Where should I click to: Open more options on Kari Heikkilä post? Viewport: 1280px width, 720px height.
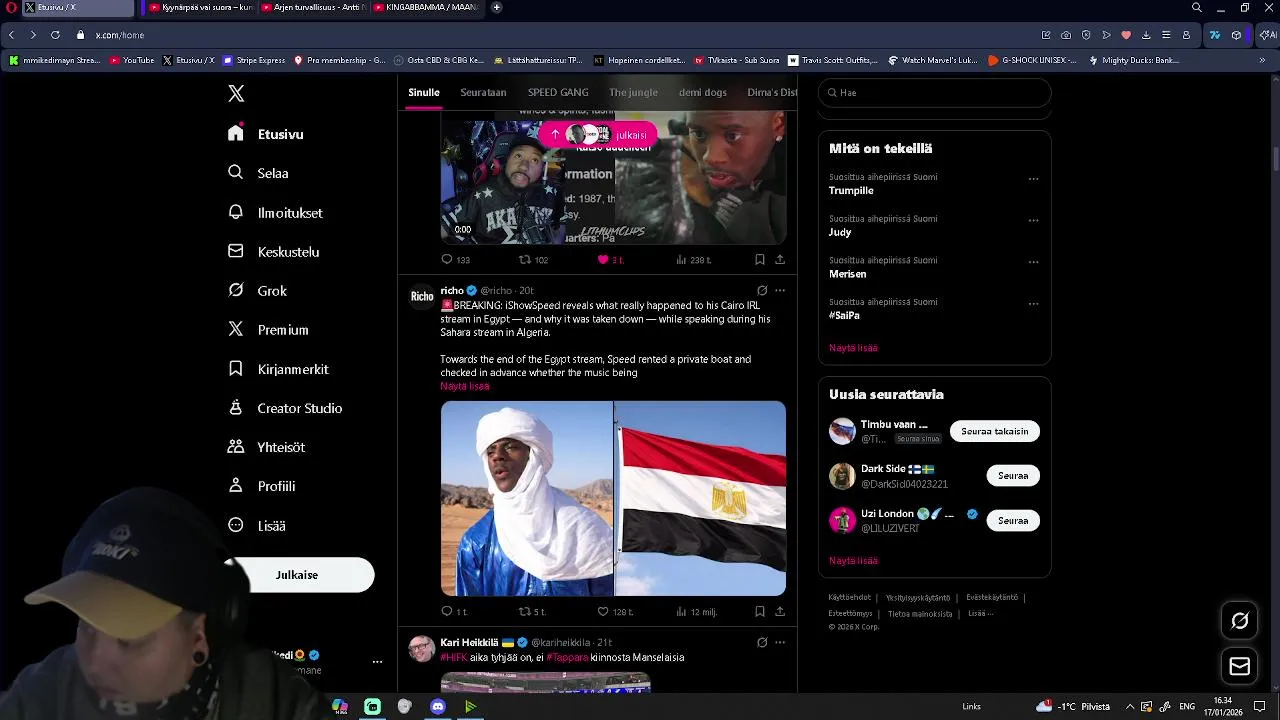pyautogui.click(x=780, y=642)
